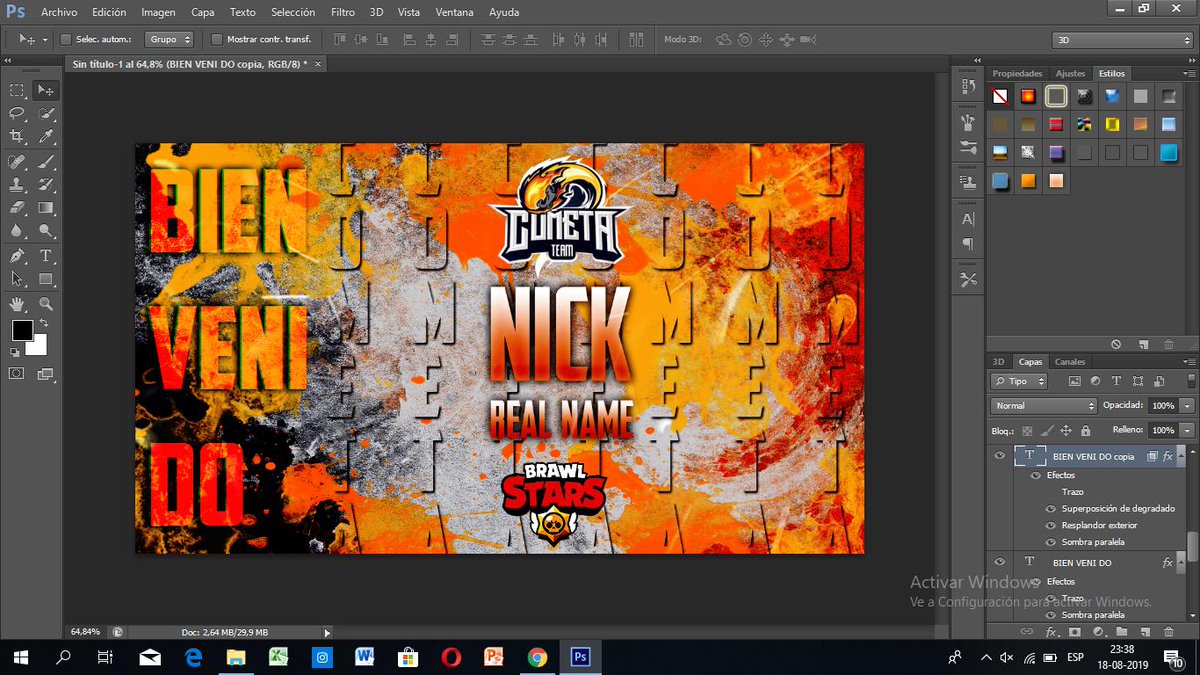Viewport: 1200px width, 675px height.
Task: Select the Blur tool
Action: click(17, 231)
